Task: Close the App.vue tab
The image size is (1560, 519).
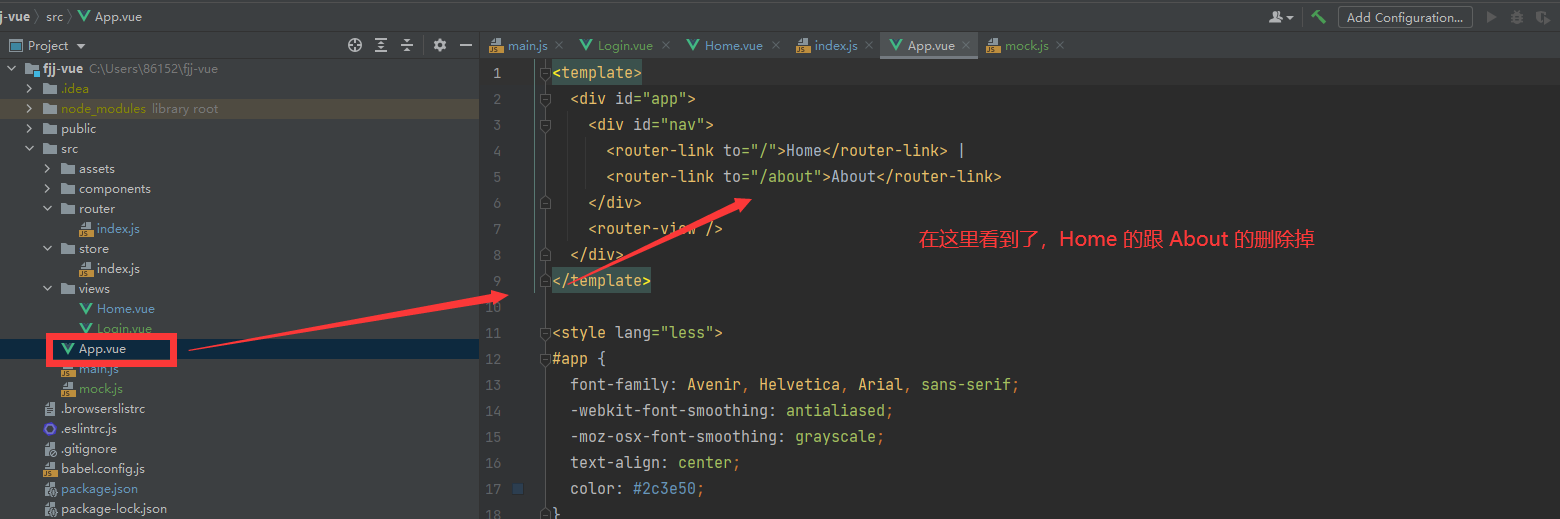Action: (x=966, y=45)
